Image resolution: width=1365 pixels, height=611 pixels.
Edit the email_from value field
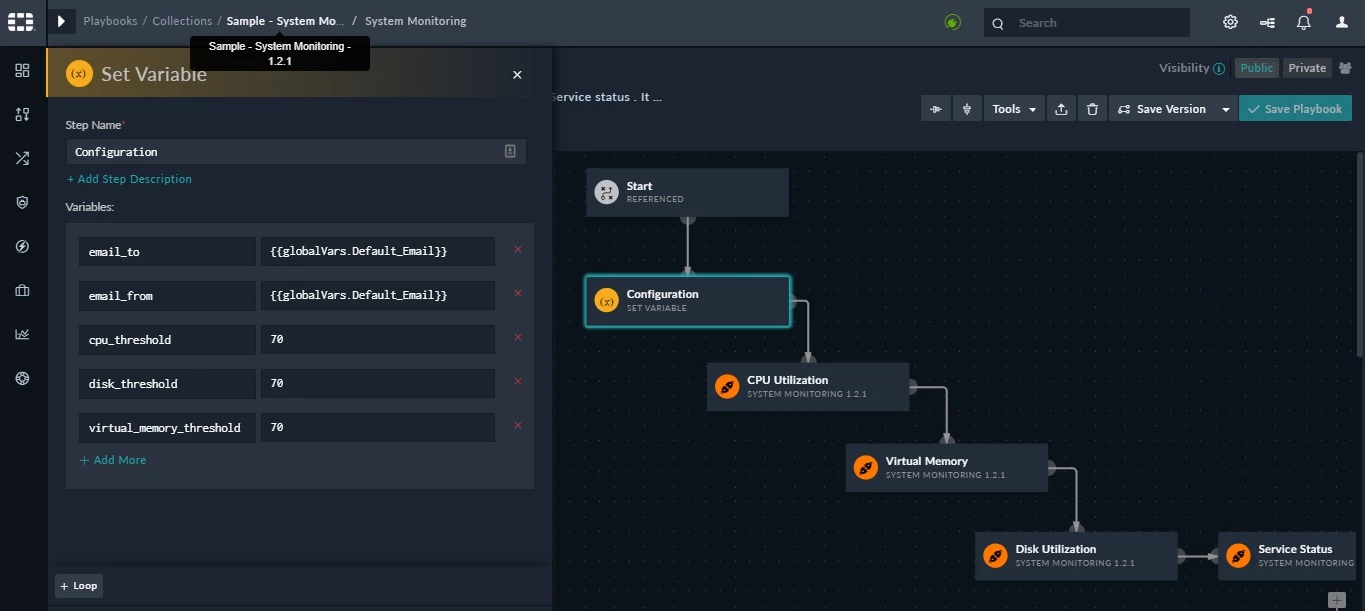[x=377, y=295]
